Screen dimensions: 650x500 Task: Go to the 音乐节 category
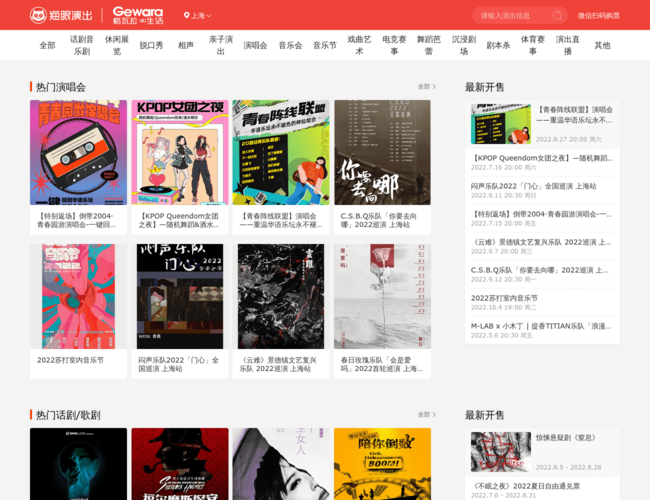coord(324,45)
